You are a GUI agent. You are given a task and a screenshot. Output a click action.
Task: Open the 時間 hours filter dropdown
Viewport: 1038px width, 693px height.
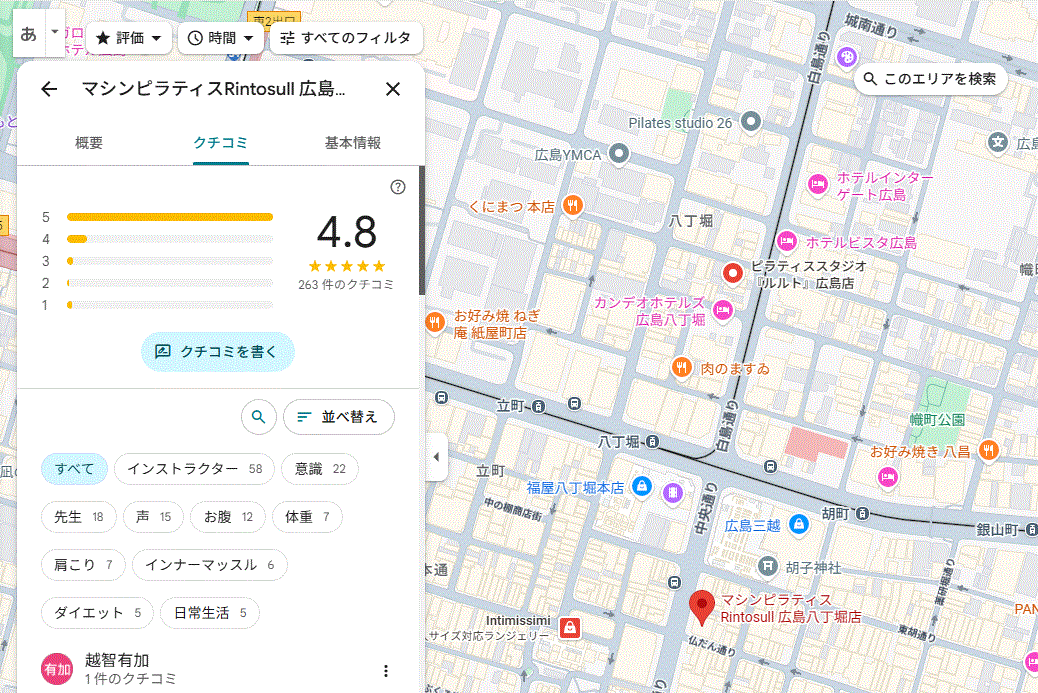(x=221, y=38)
